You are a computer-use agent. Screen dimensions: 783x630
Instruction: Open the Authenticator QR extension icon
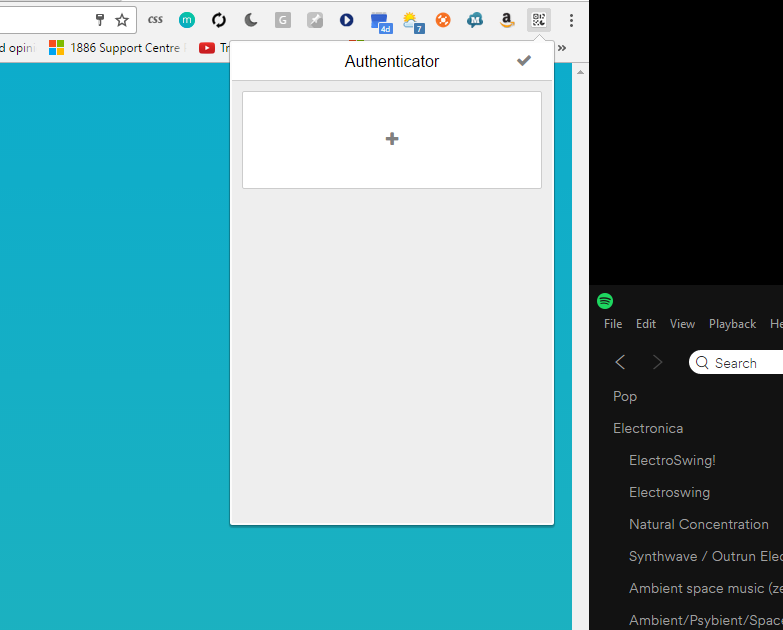point(539,20)
